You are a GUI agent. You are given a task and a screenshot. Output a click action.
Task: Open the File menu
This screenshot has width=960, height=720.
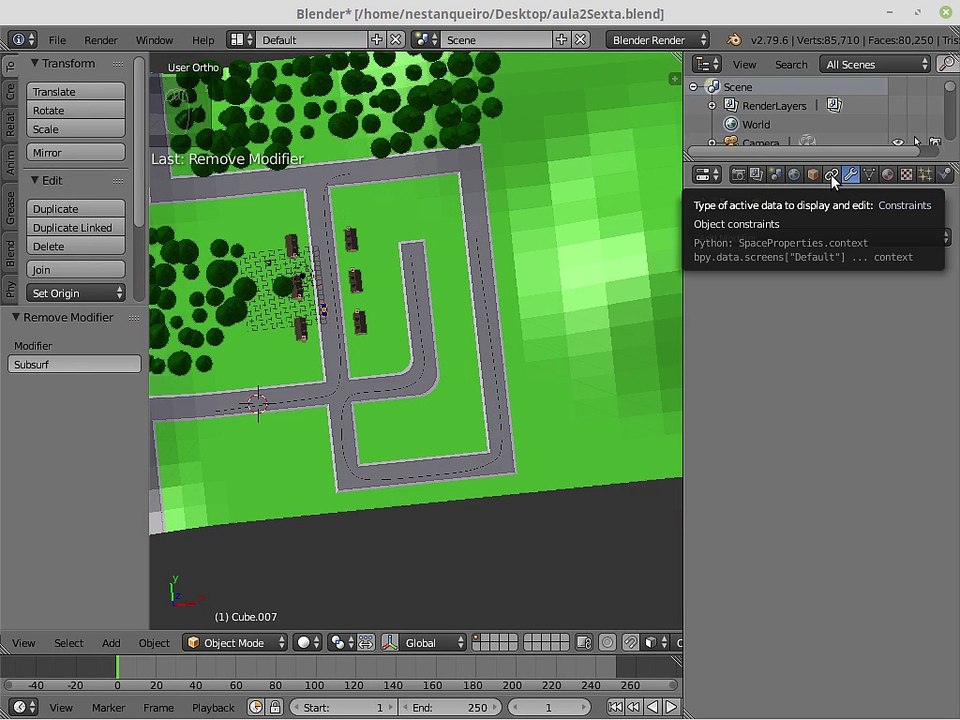[57, 40]
